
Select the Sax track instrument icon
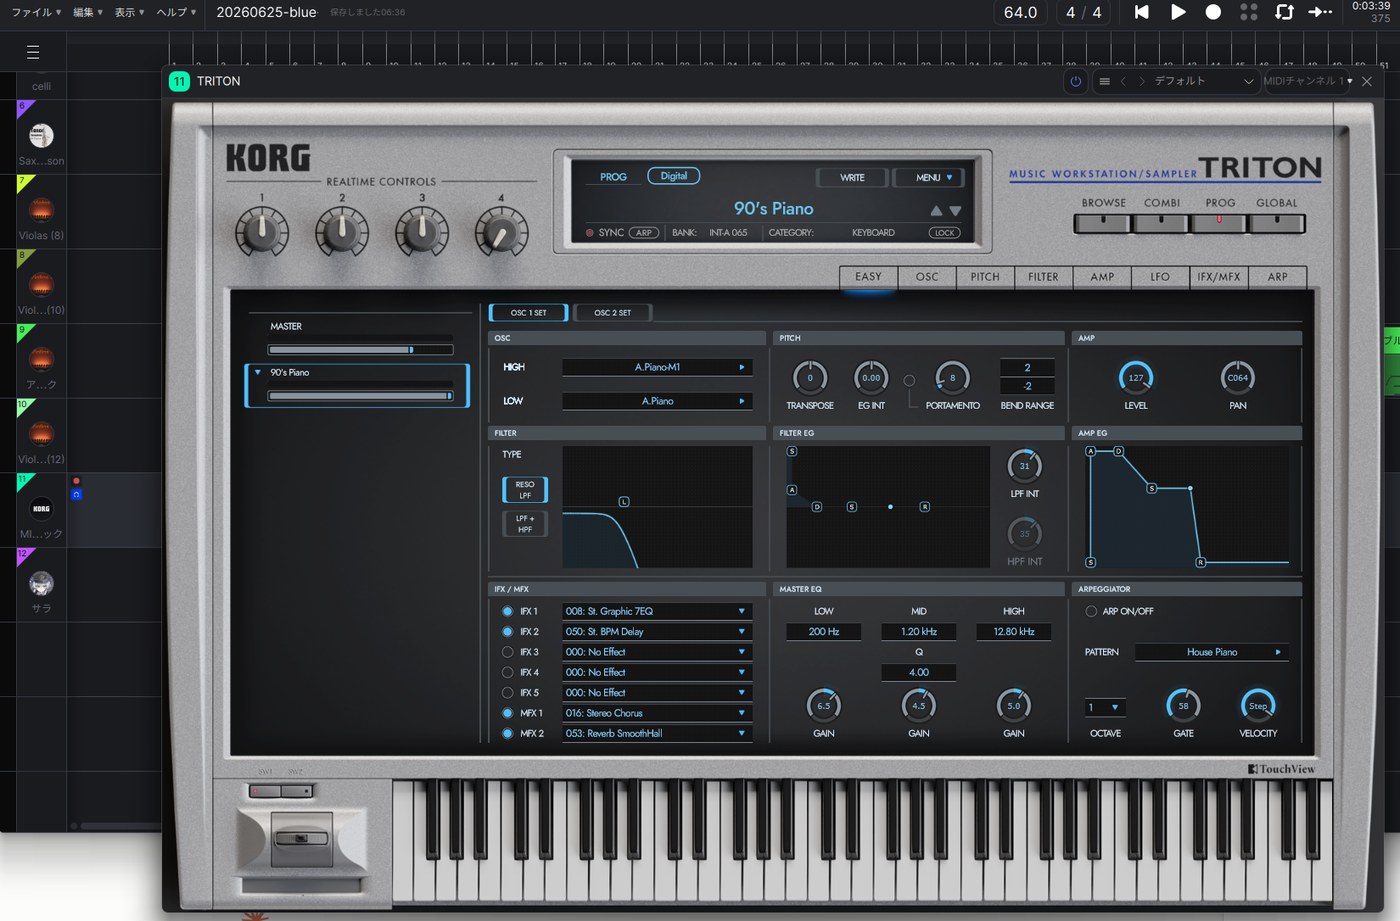[x=41, y=136]
